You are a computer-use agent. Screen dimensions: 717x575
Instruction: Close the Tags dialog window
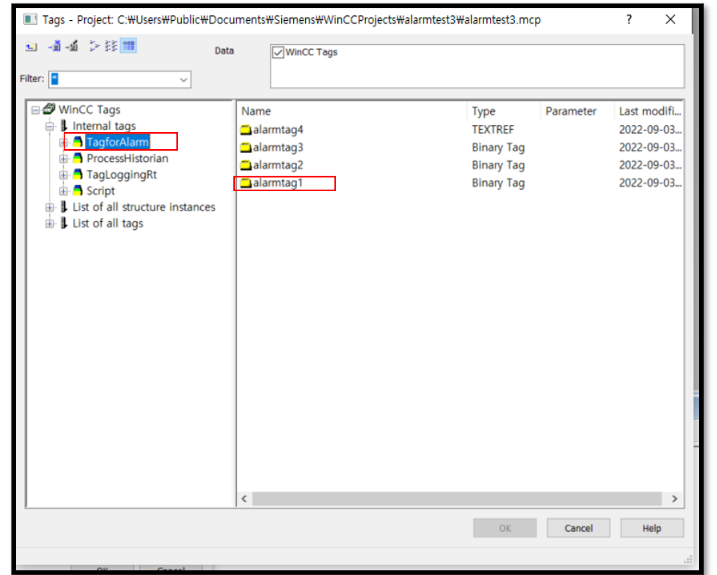click(x=670, y=19)
